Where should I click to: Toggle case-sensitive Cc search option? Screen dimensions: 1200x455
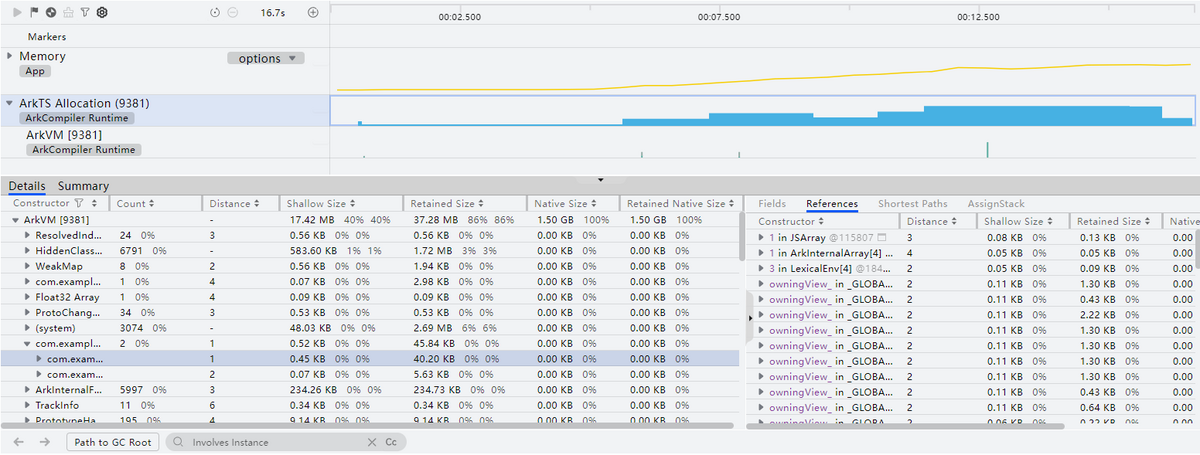pyautogui.click(x=391, y=441)
